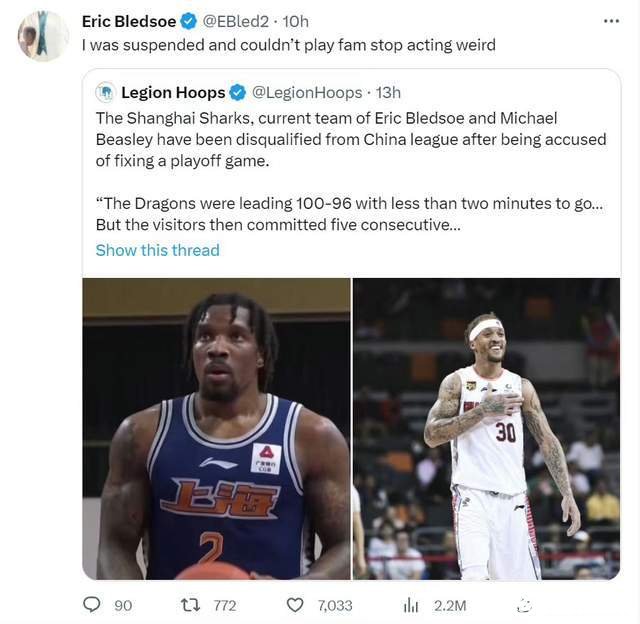Click the reply speech bubble icon
This screenshot has width=640, height=624.
[x=91, y=604]
